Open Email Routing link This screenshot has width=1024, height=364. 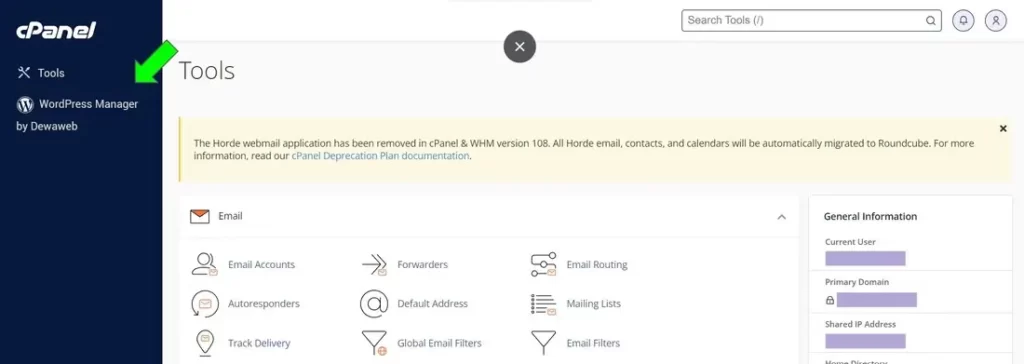coord(597,265)
